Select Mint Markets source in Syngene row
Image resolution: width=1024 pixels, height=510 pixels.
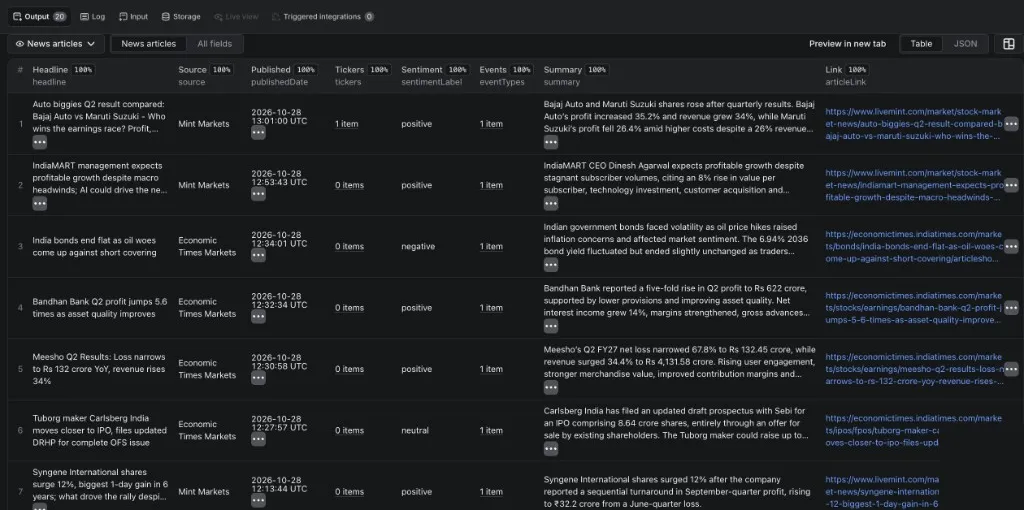pos(204,492)
